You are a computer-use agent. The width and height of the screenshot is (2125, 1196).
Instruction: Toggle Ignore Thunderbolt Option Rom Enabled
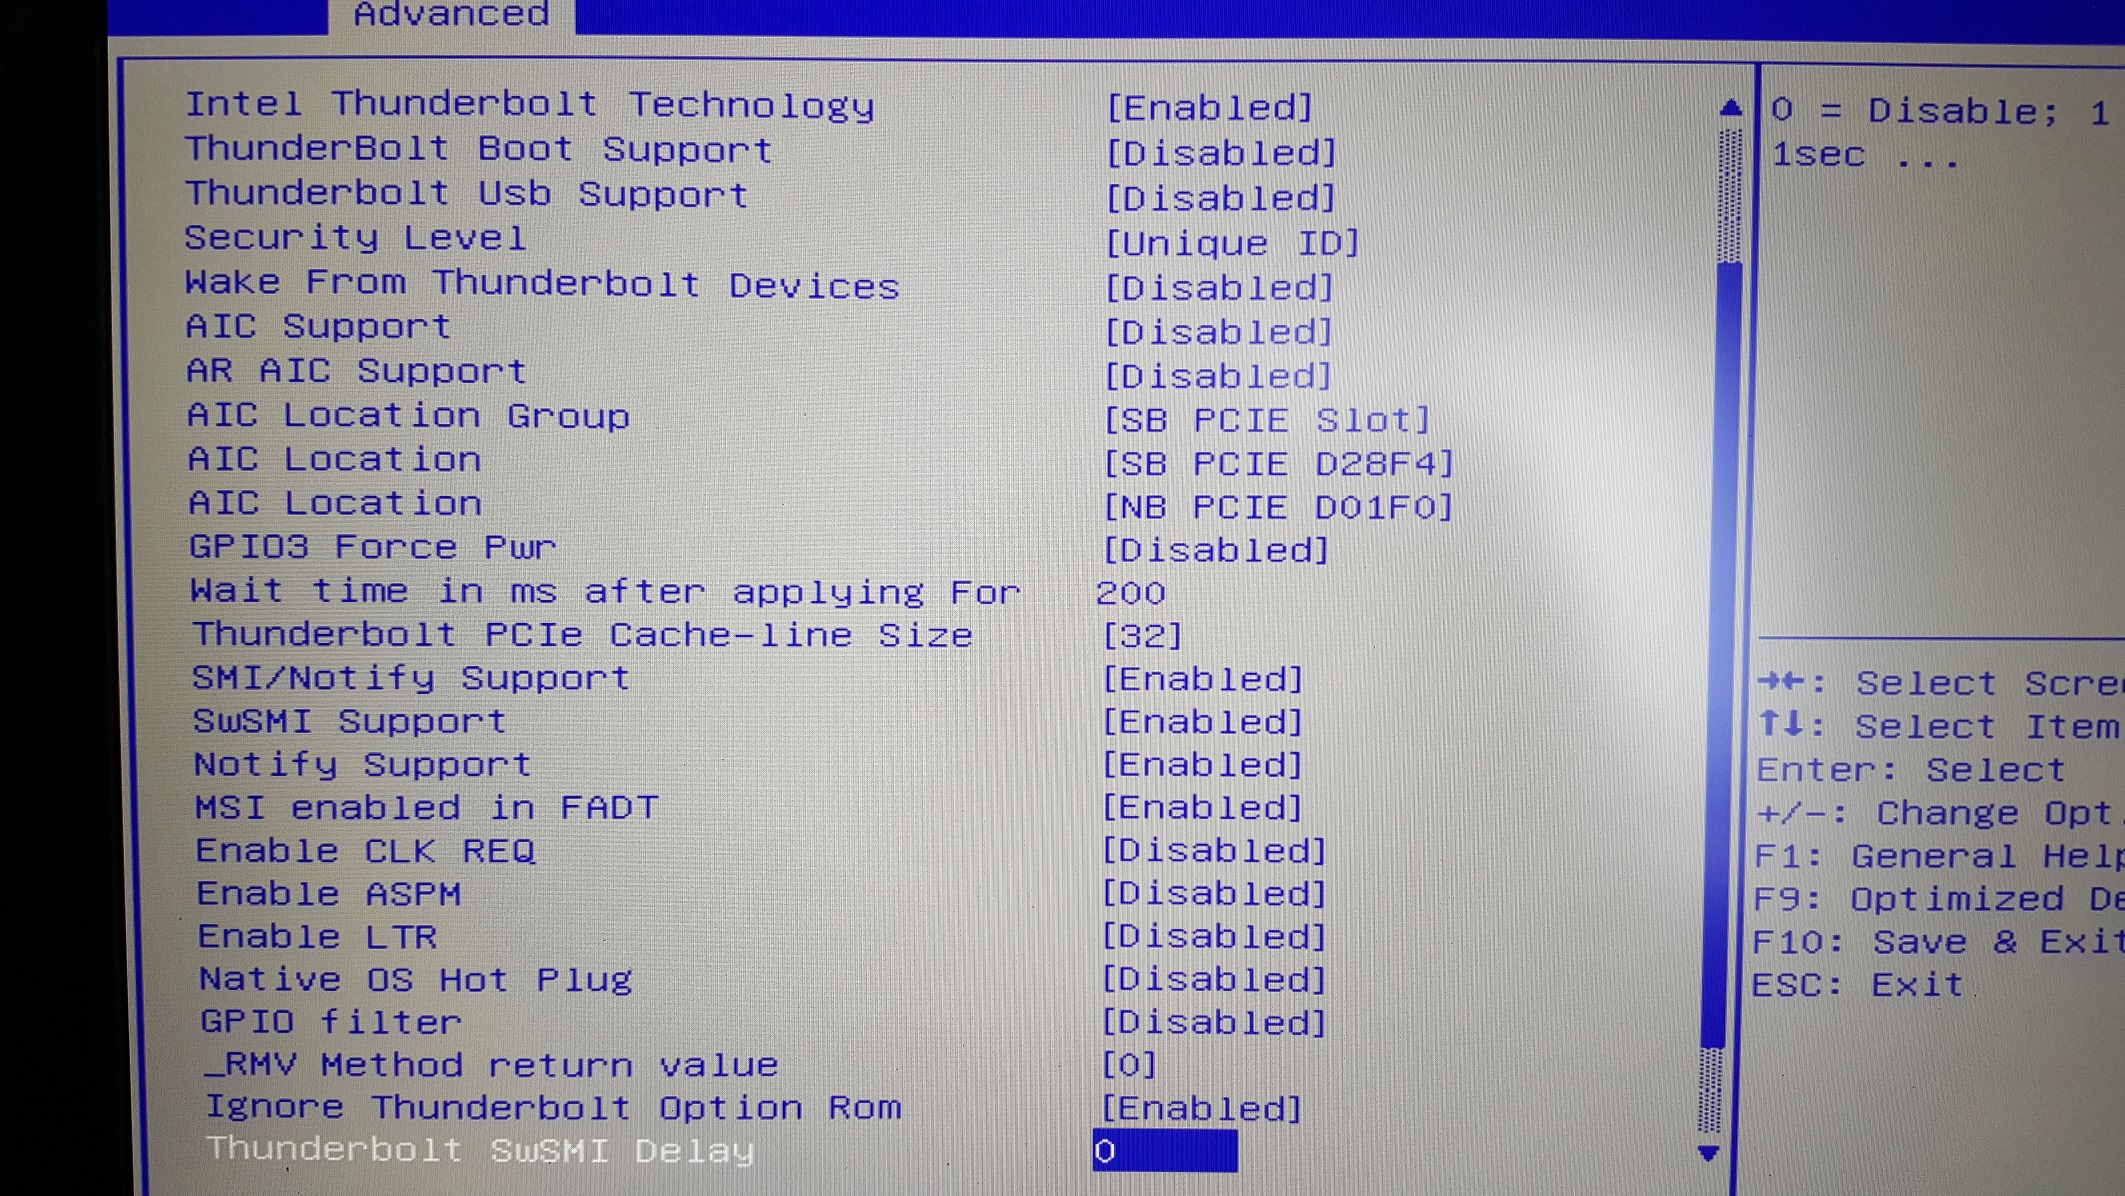click(x=1202, y=1109)
